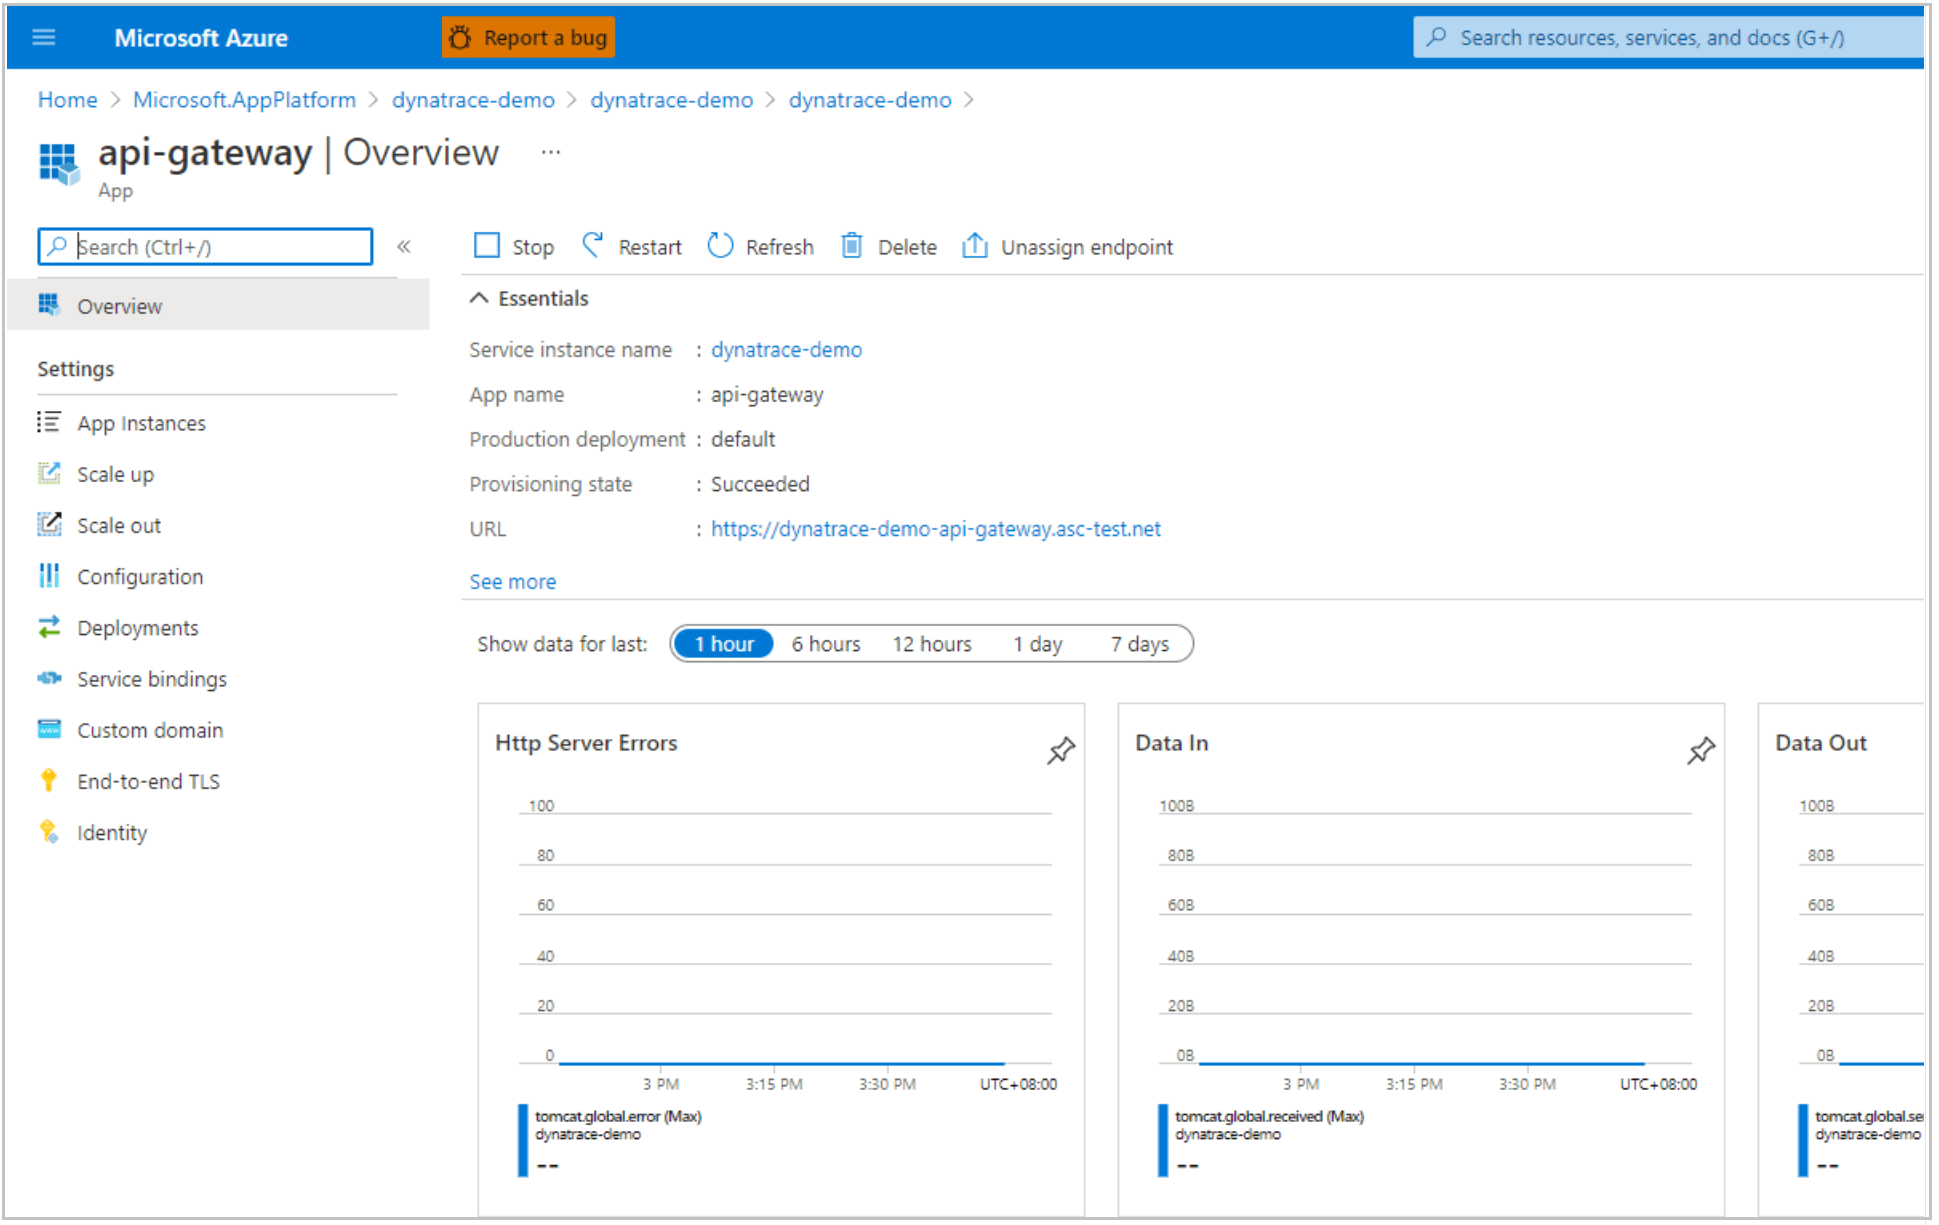Select the Stop icon in the toolbar
The height and width of the screenshot is (1225, 1939).
coord(487,246)
